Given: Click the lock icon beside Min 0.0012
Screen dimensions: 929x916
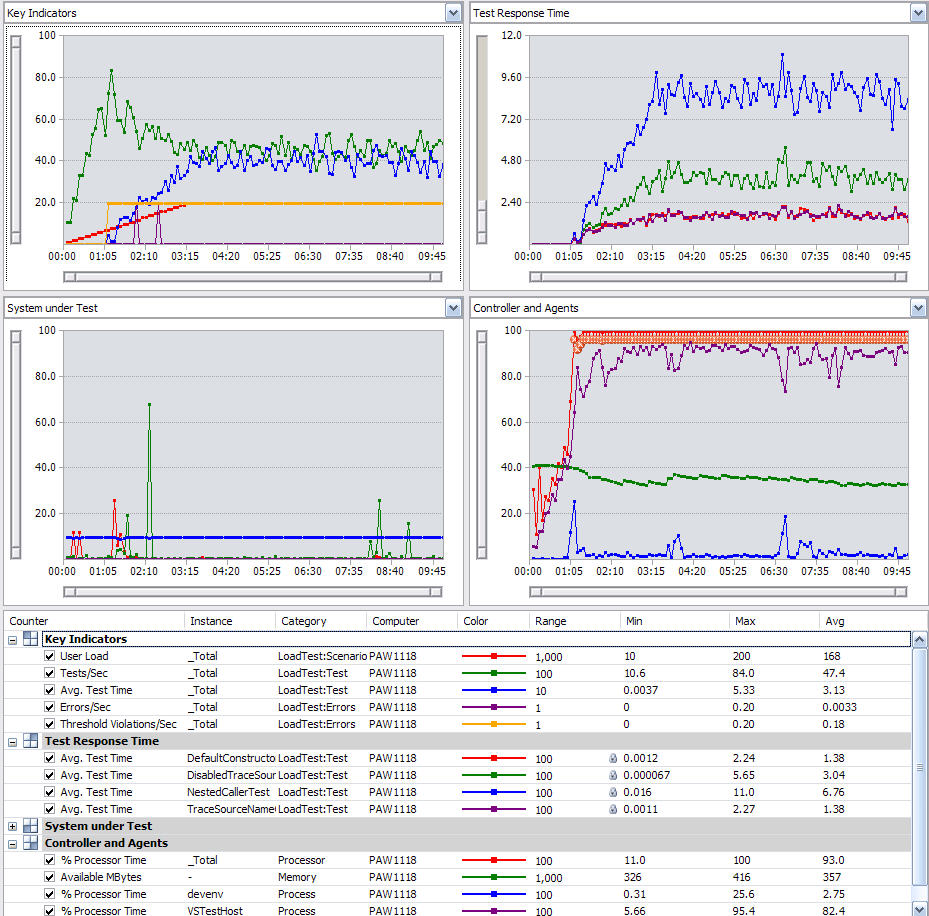Looking at the screenshot, I should pos(613,758).
